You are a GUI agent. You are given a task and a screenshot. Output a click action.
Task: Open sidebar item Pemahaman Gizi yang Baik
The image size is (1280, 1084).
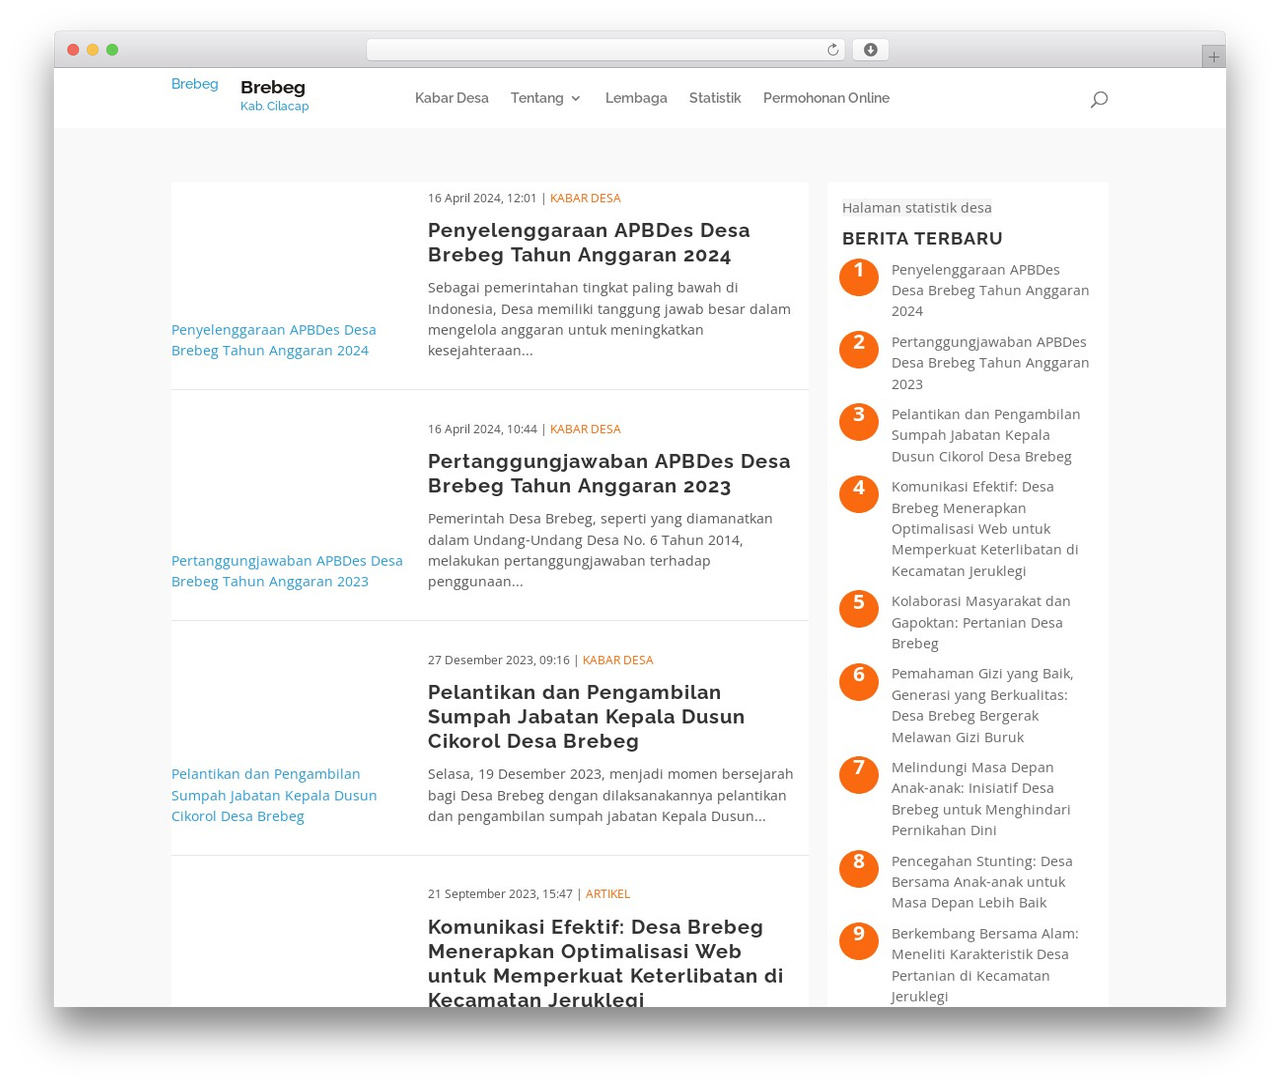[982, 705]
